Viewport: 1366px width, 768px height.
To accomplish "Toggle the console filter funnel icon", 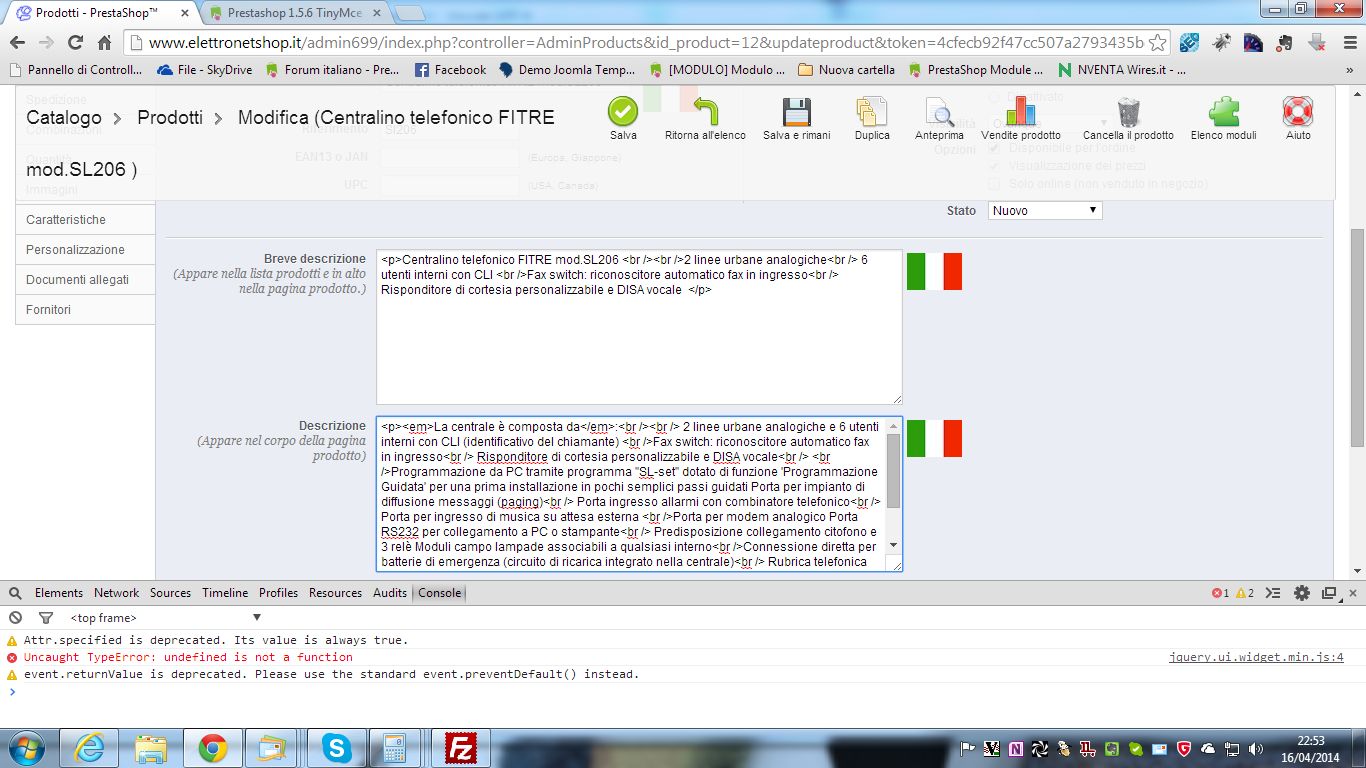I will (45, 618).
